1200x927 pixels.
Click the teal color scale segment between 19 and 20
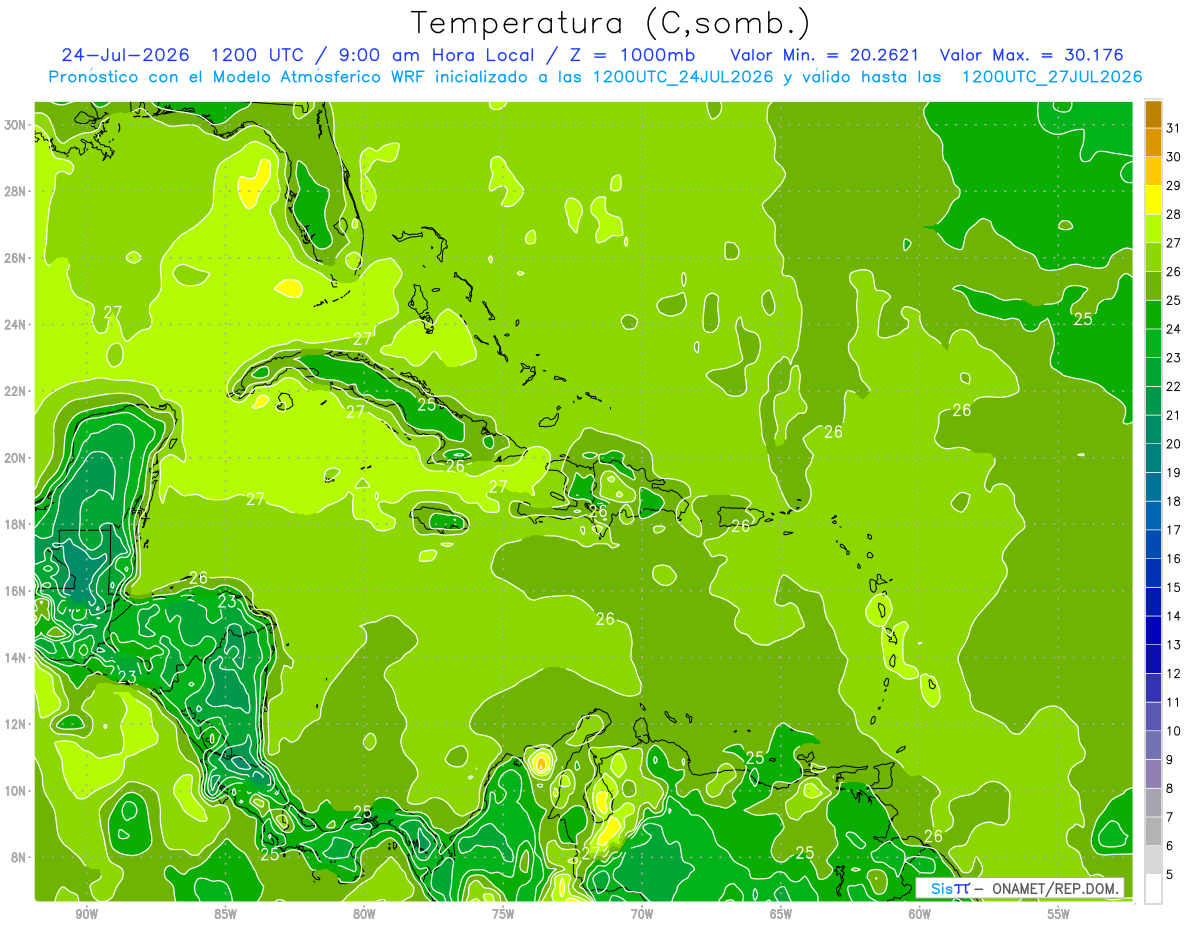(x=1153, y=458)
